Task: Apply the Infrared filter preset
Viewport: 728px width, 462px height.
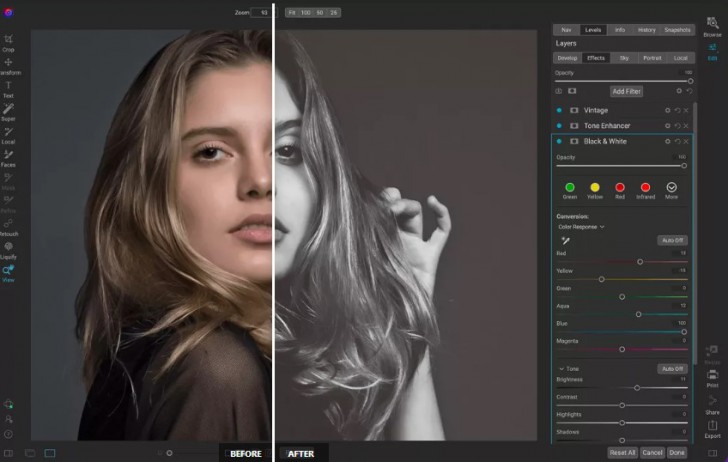Action: [645, 190]
